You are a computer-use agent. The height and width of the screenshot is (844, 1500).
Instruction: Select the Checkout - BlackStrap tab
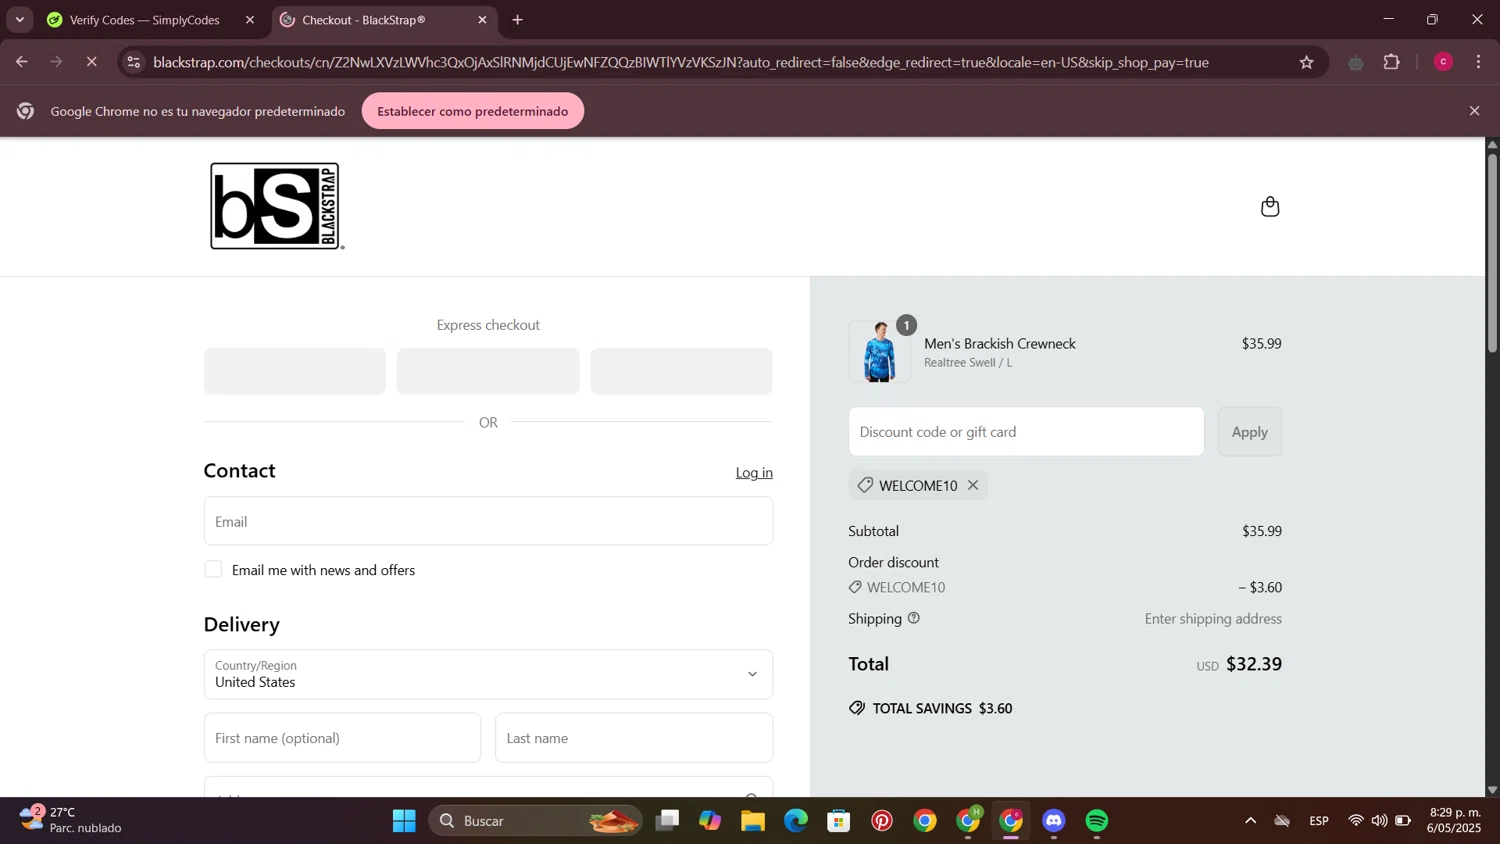[x=384, y=20]
